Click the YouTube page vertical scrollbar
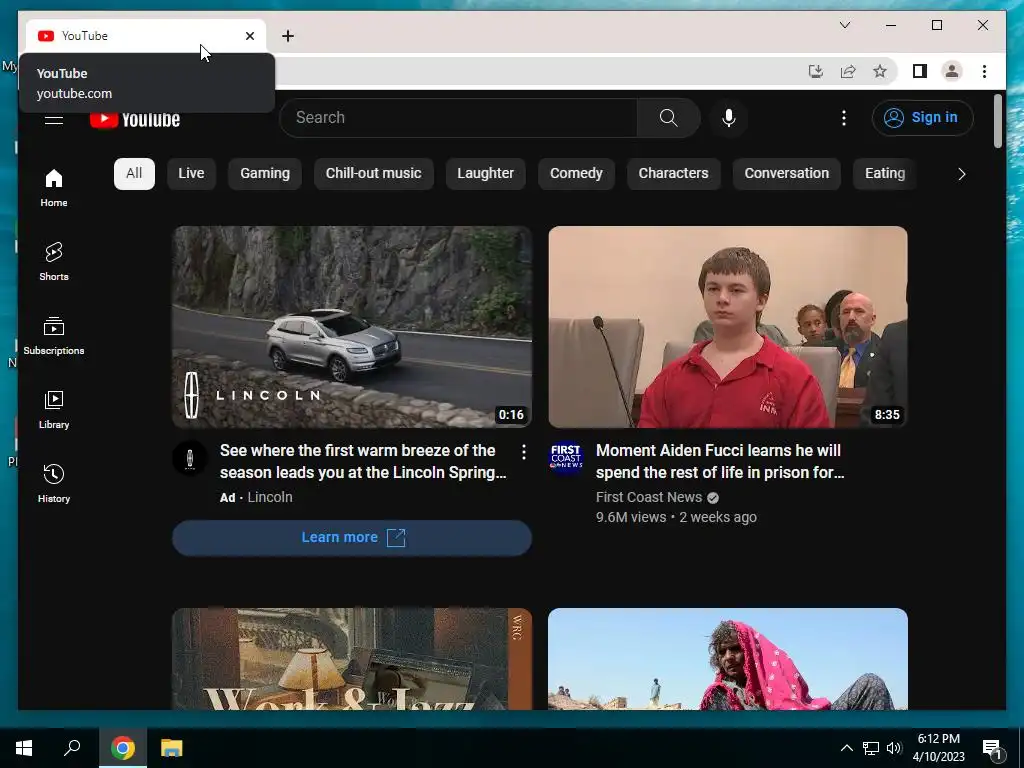Screen dimensions: 1024x768 tap(997, 122)
